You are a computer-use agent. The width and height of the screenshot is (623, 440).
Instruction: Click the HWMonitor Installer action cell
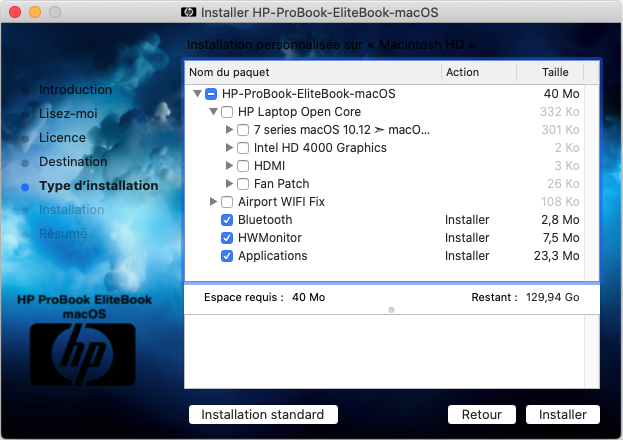(467, 238)
